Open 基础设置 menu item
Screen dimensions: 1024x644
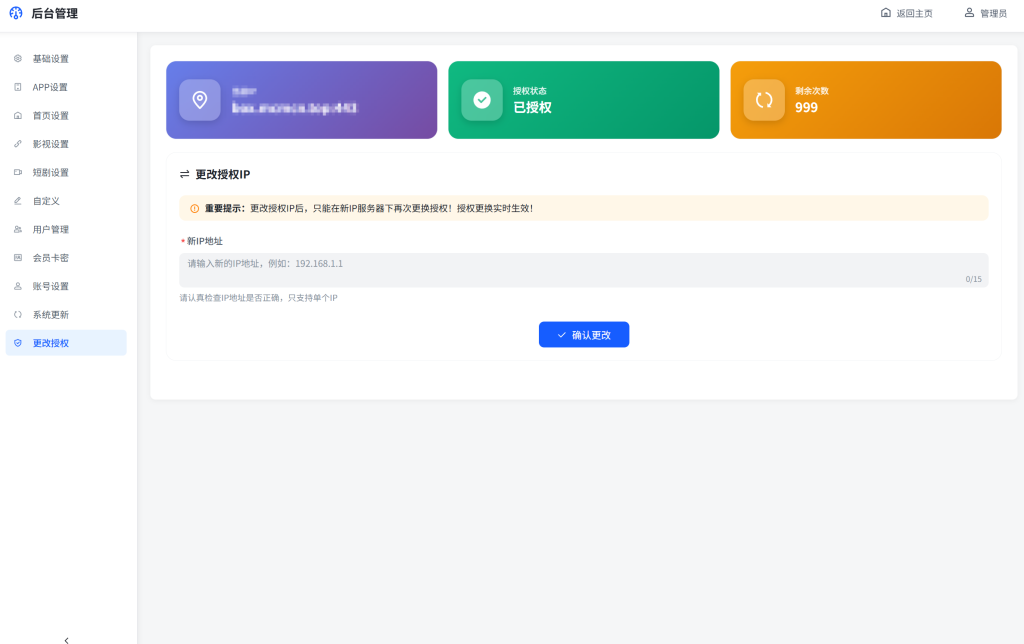(x=66, y=59)
